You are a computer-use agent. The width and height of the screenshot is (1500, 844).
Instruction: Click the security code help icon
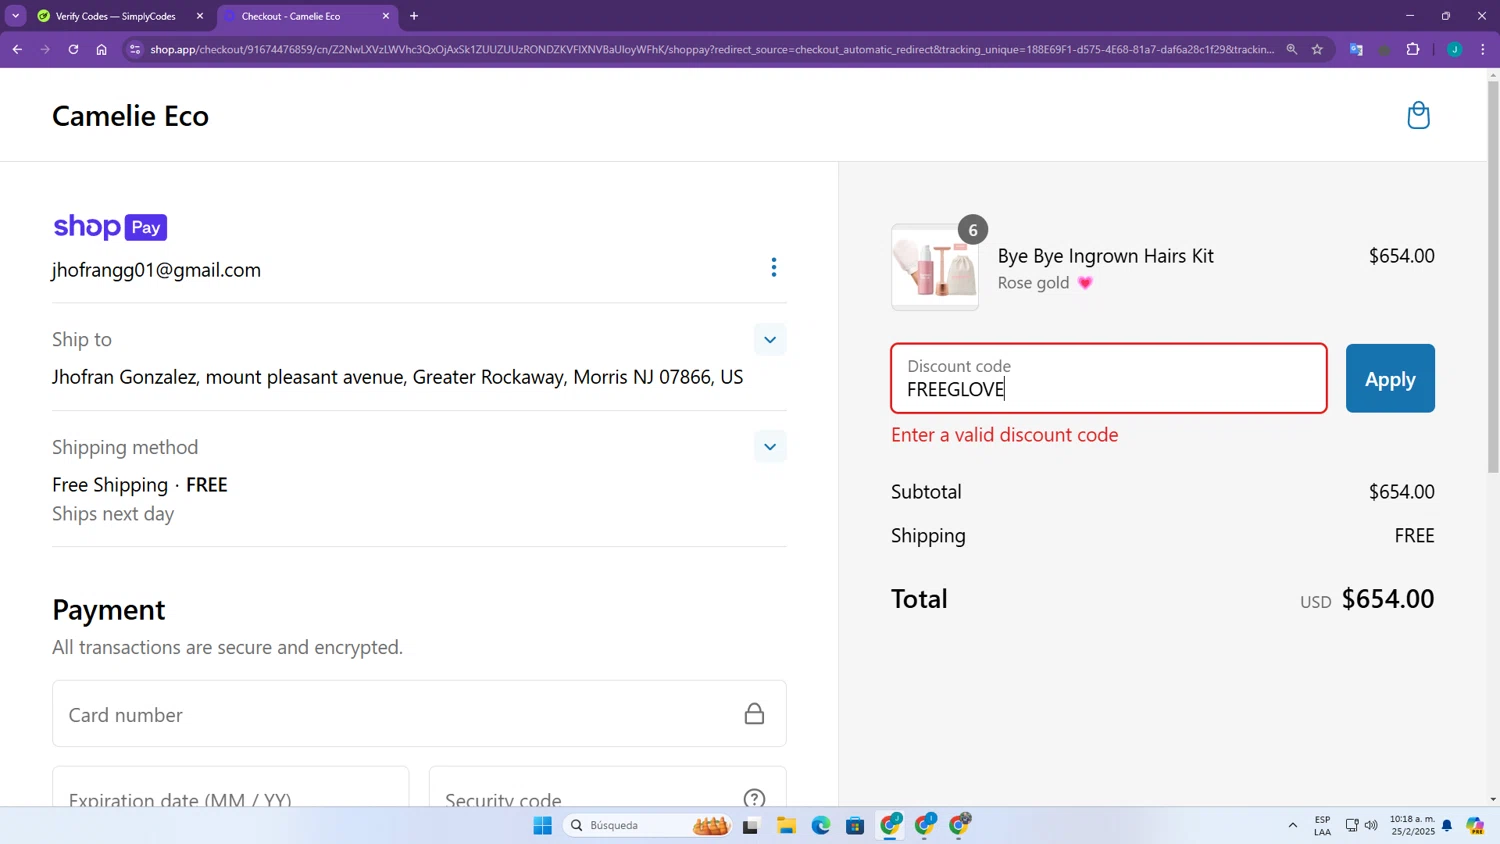pos(754,797)
